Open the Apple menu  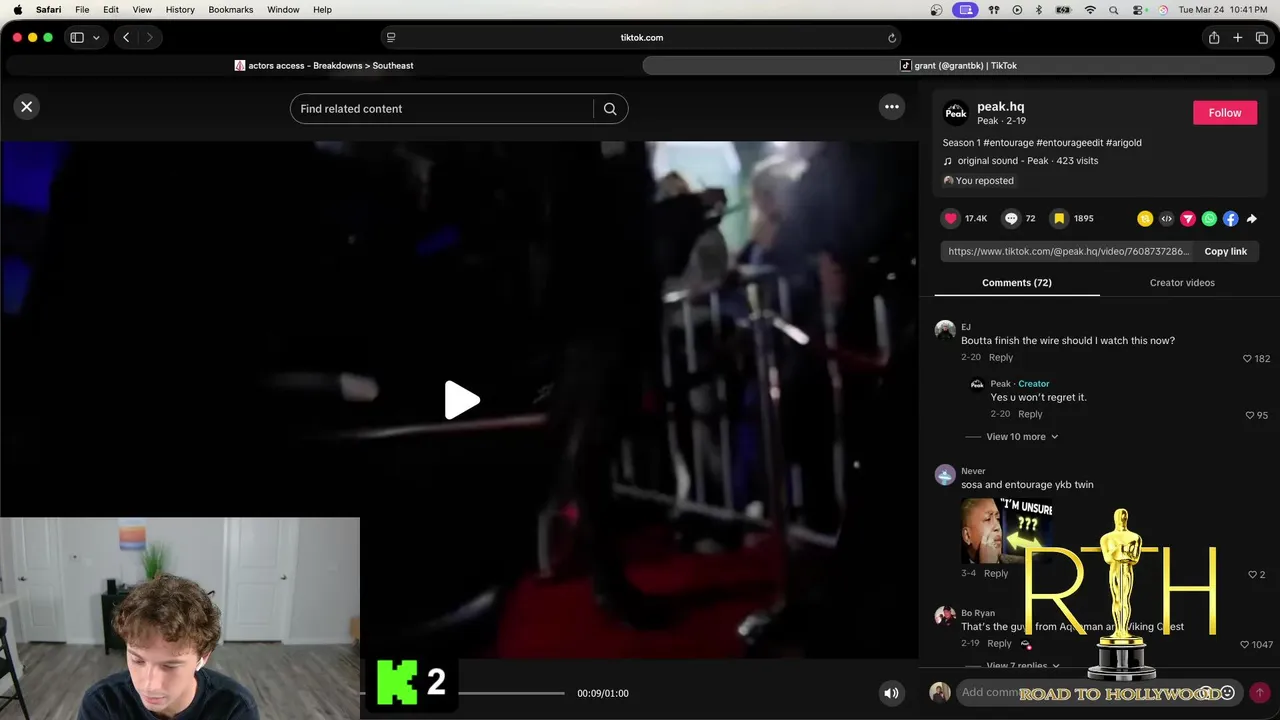(x=17, y=10)
